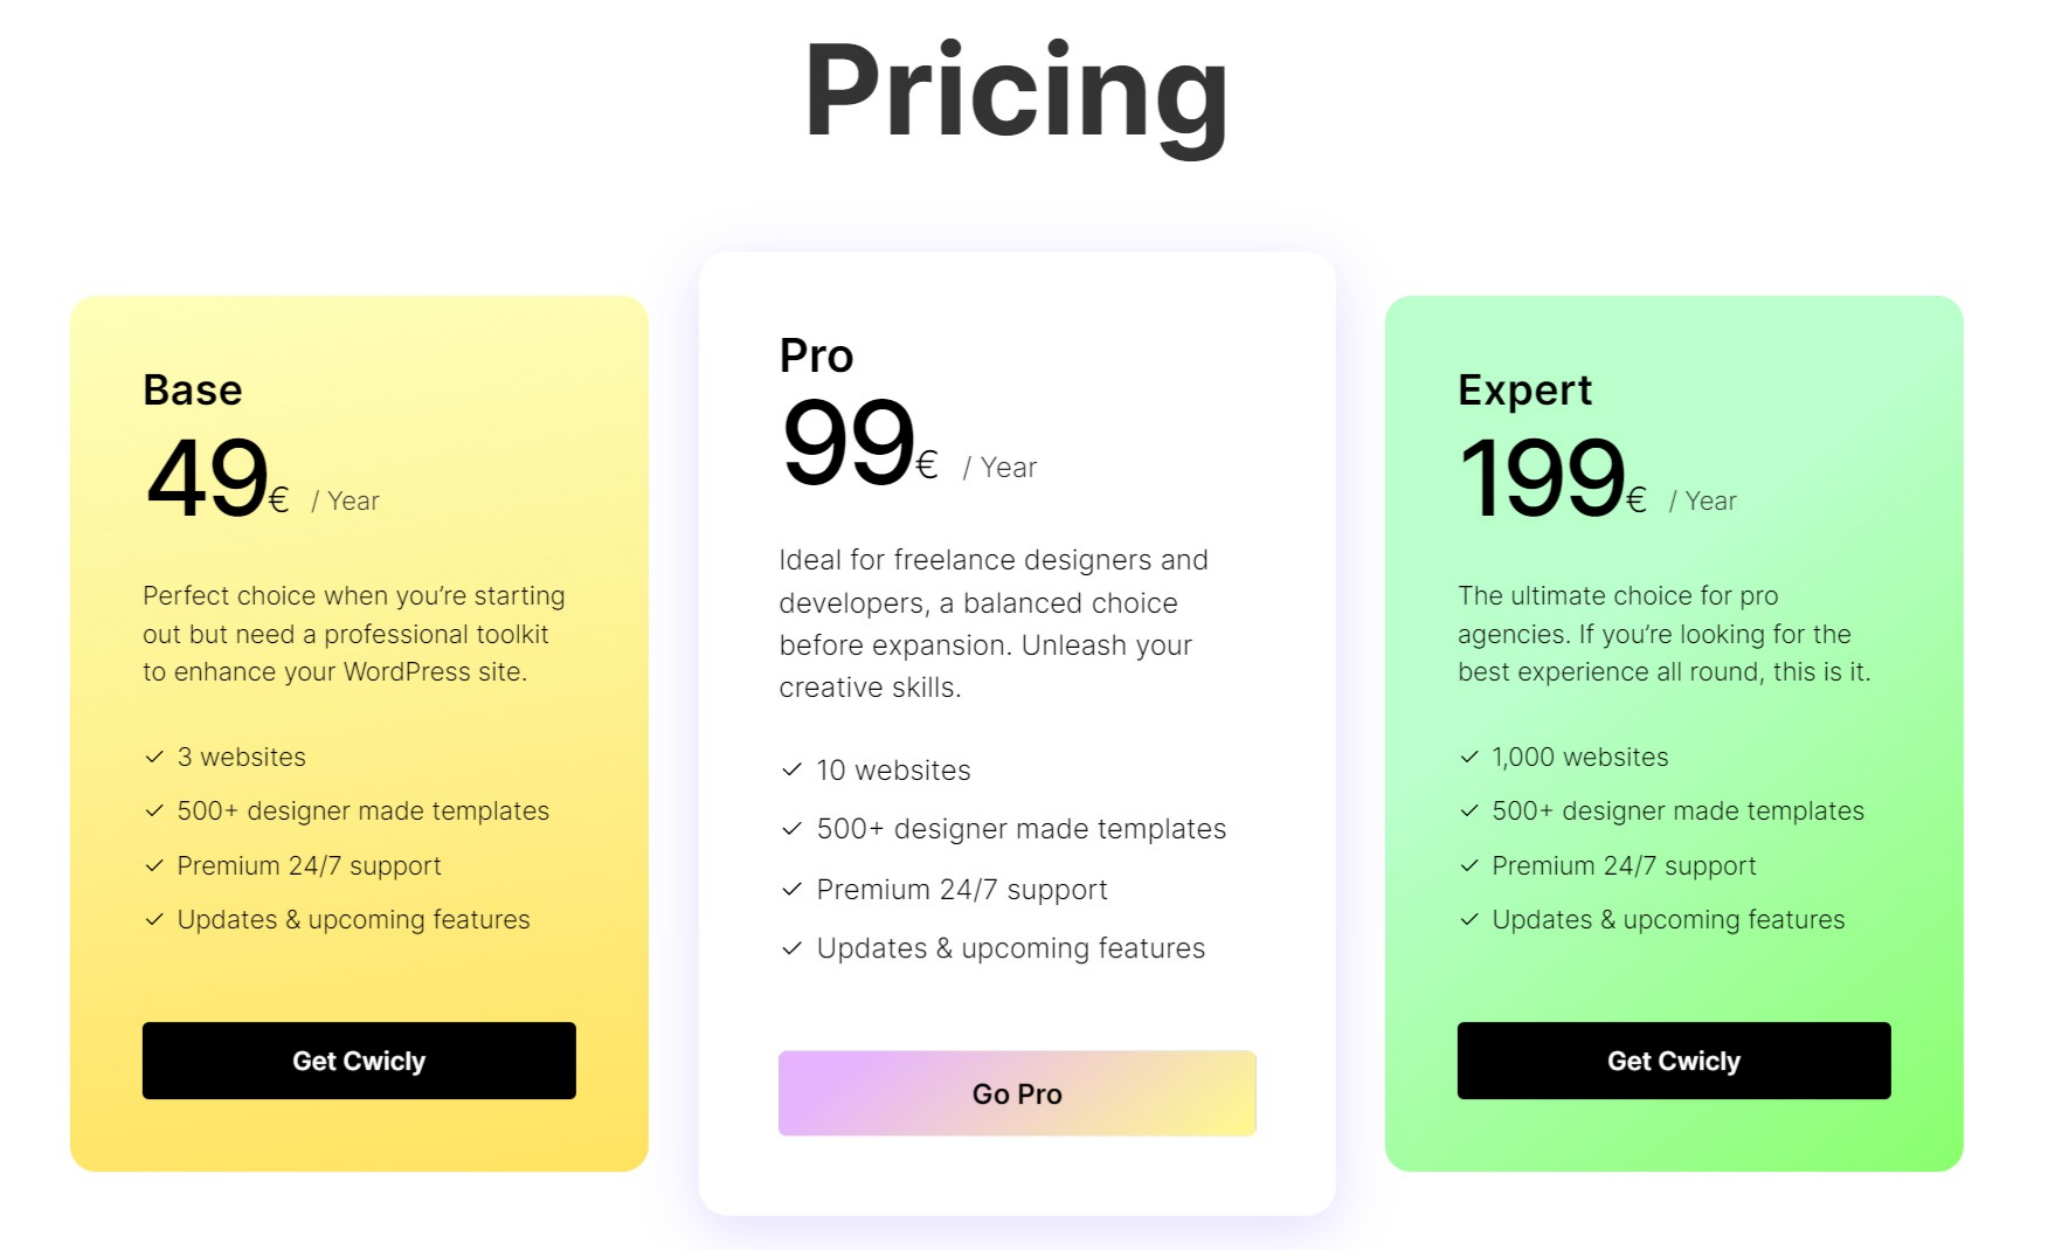Click checkmark next to Pro 500+ designer templates
Image resolution: width=2048 pixels, height=1250 pixels.
792,829
